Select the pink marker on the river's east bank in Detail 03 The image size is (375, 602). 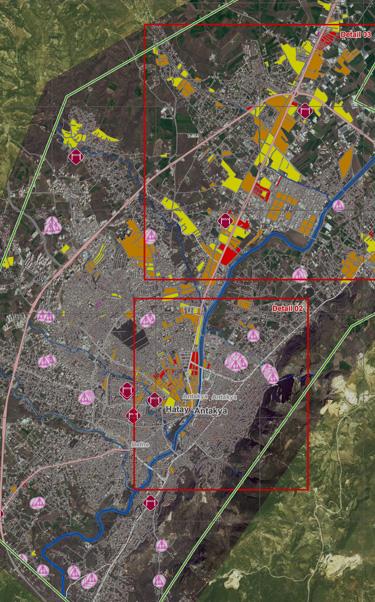pyautogui.click(x=338, y=206)
